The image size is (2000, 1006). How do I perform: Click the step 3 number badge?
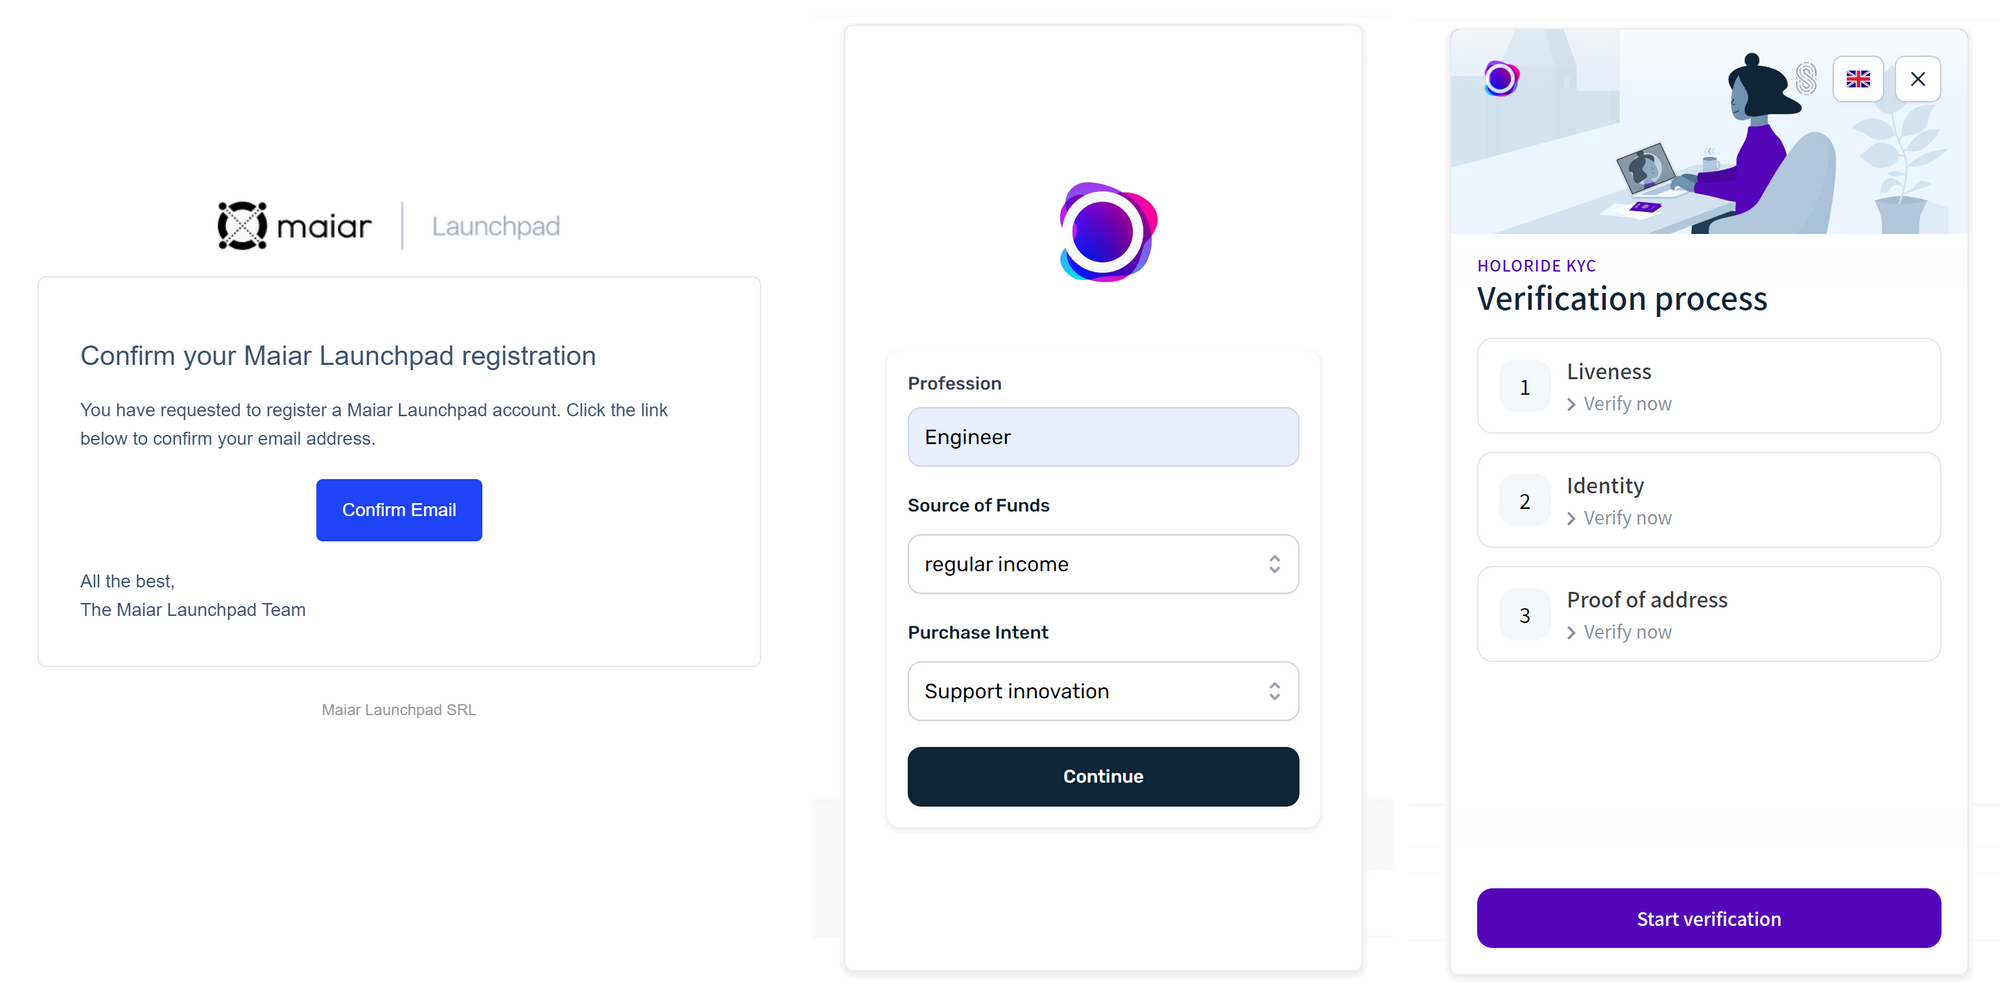click(1525, 615)
